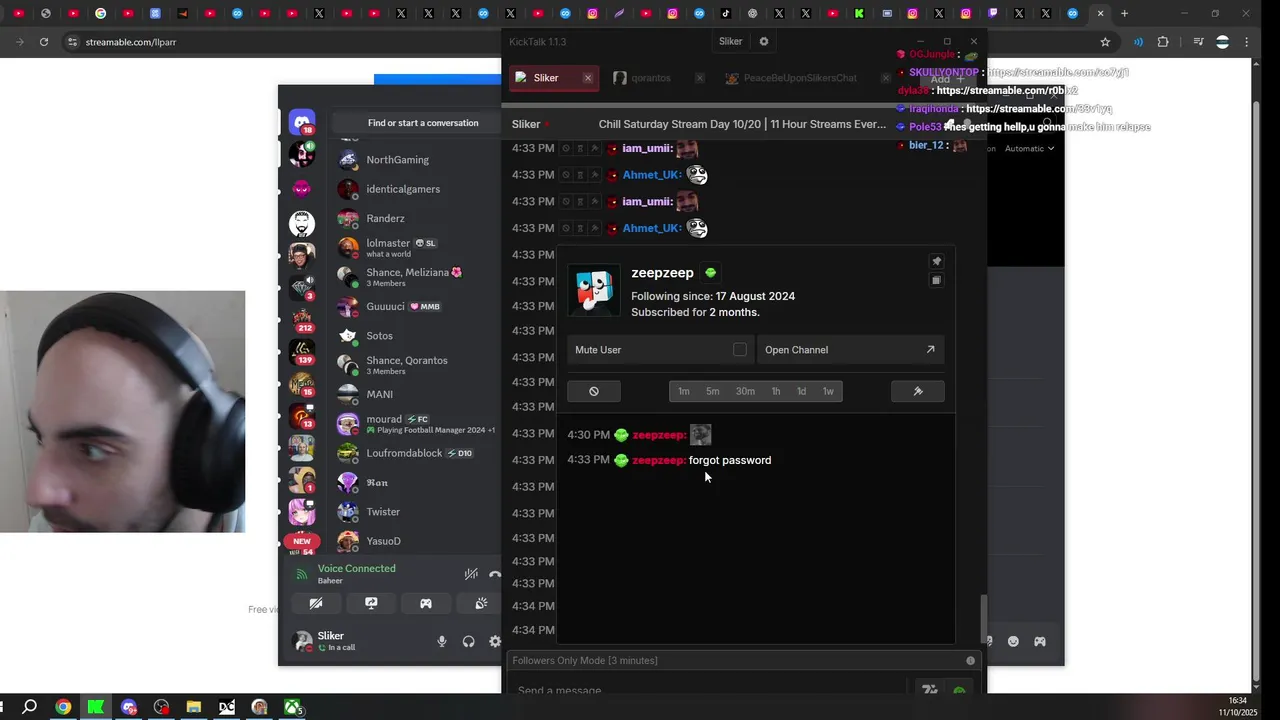Copy zeepzeep username icon
Screen dimensions: 1280x720
click(937, 280)
